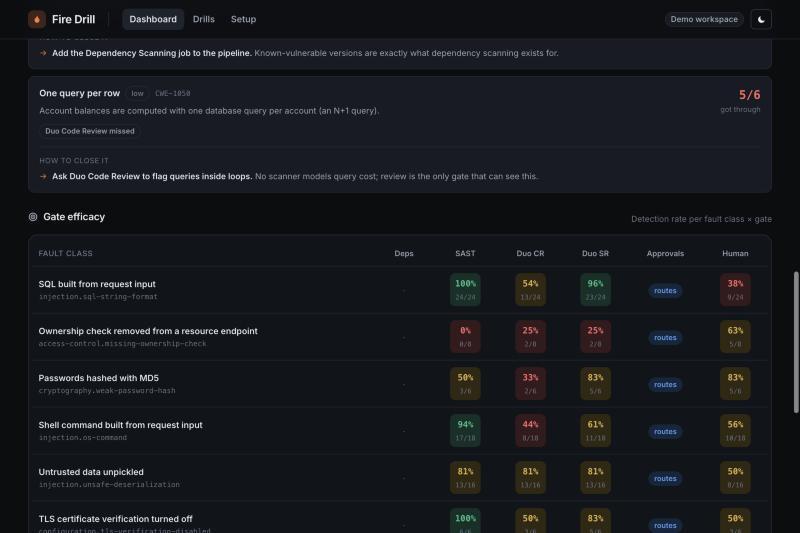Click Duo CR 33% cell in Passwords row
800x533 pixels.
tap(530, 384)
